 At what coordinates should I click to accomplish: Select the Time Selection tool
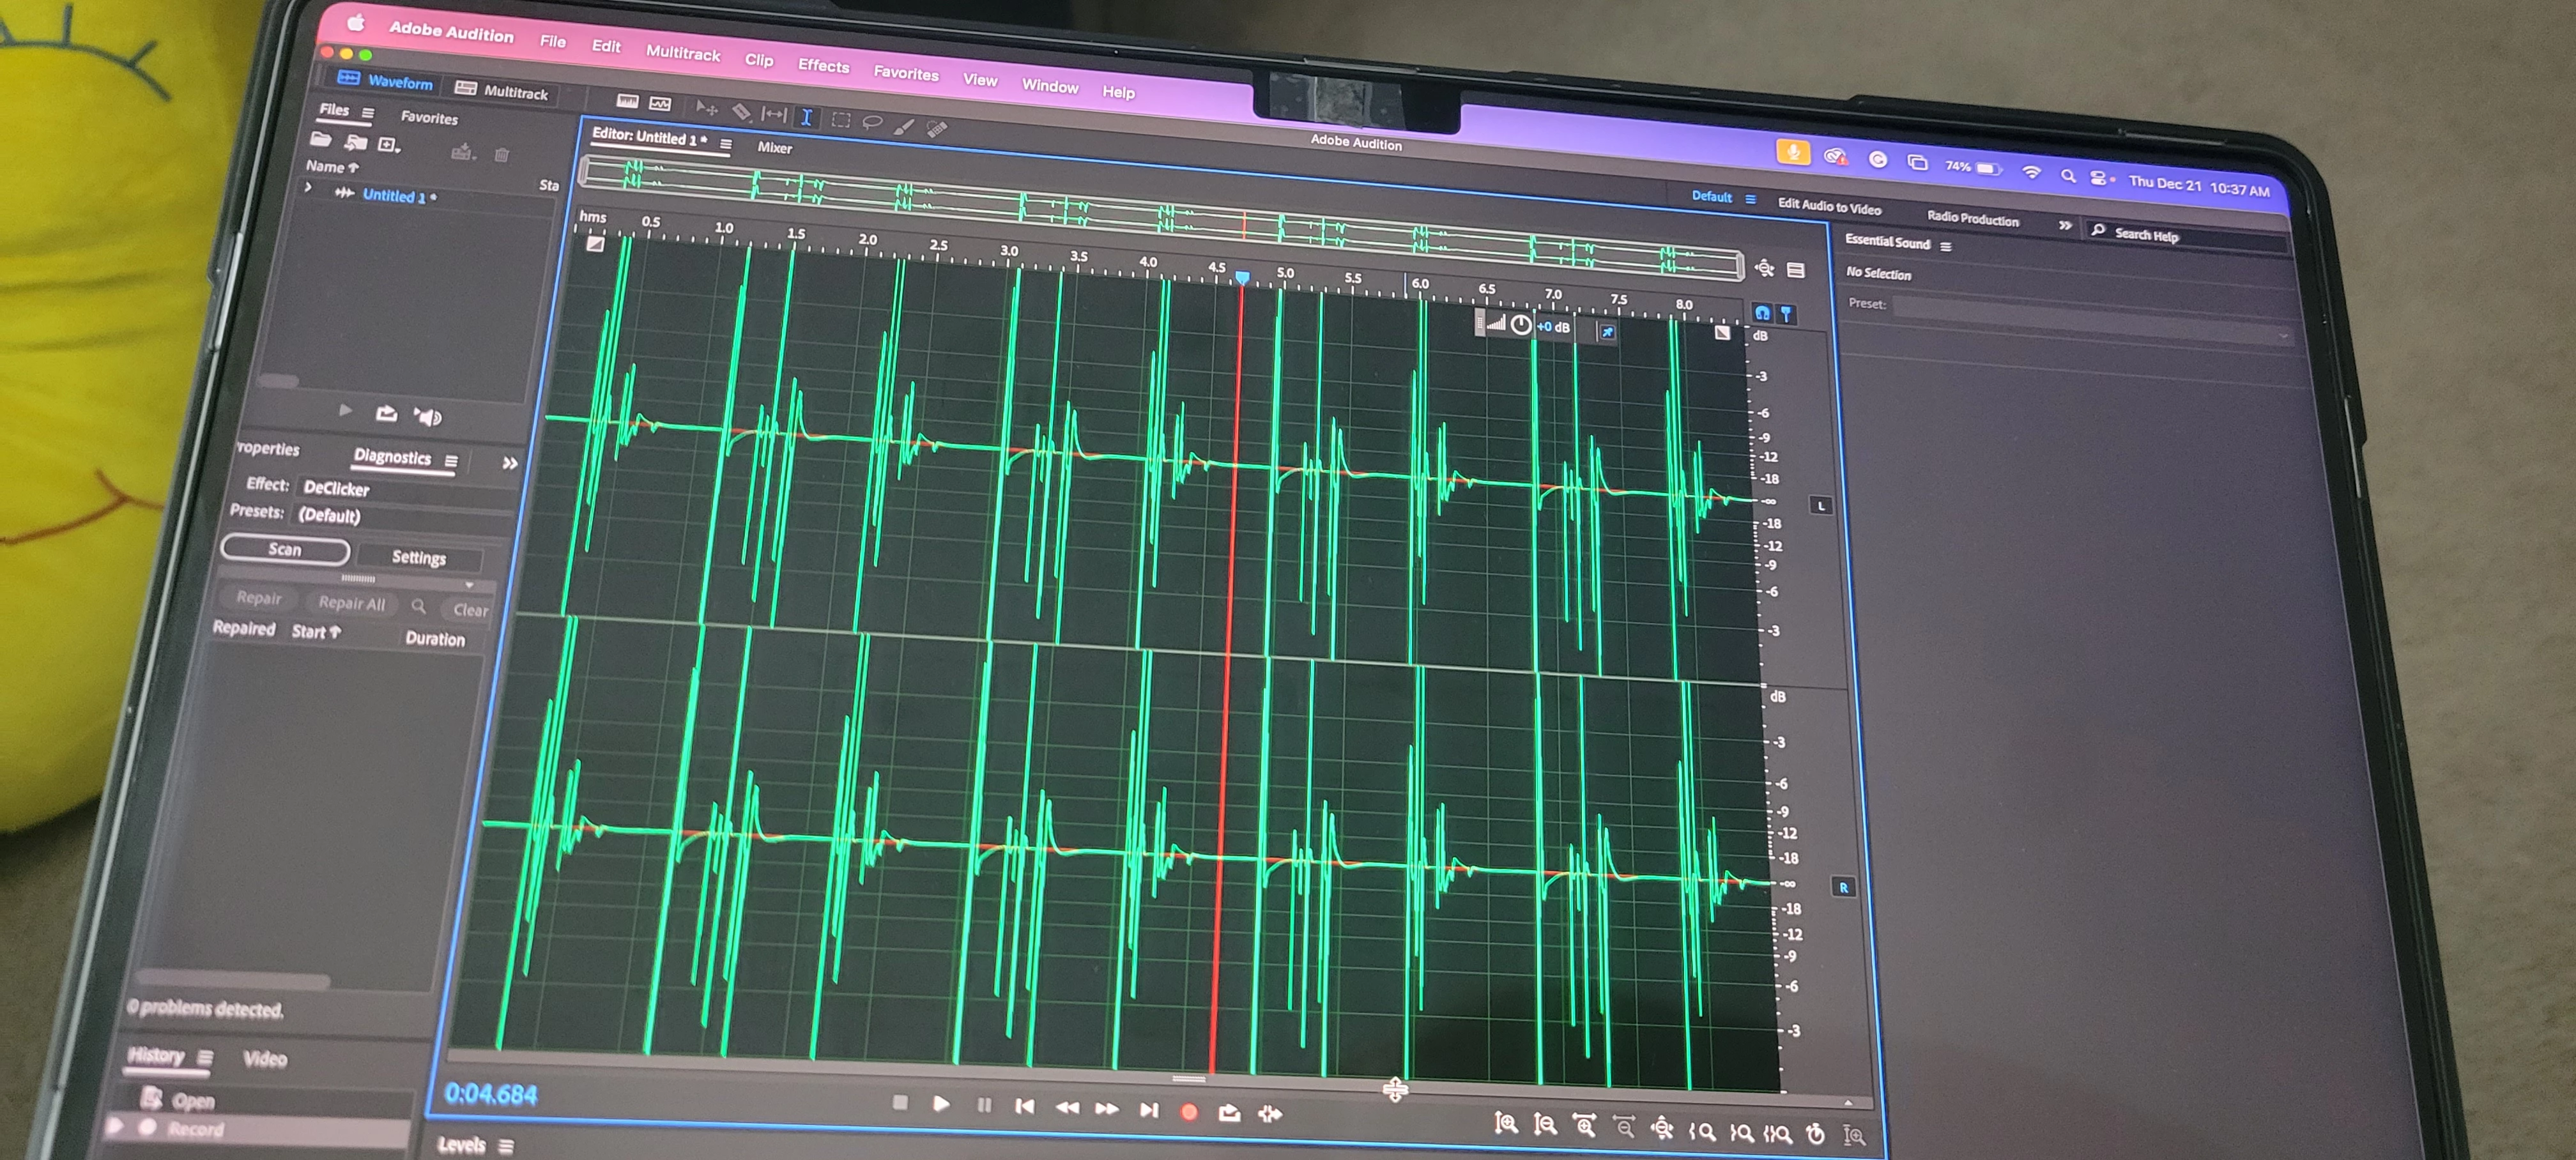tap(806, 118)
